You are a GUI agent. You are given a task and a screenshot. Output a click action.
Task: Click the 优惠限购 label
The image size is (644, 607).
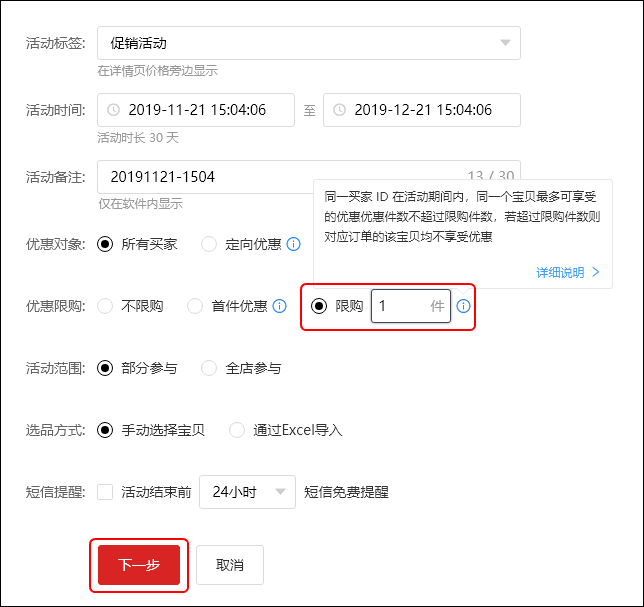click(x=55, y=306)
